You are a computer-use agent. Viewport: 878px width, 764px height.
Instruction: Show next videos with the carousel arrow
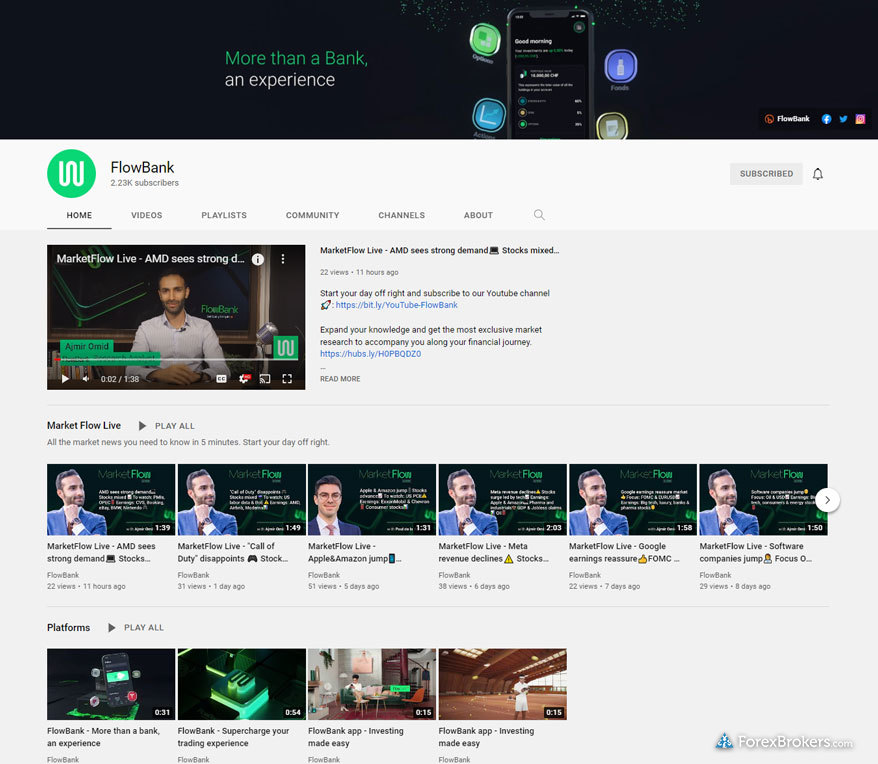coord(827,500)
